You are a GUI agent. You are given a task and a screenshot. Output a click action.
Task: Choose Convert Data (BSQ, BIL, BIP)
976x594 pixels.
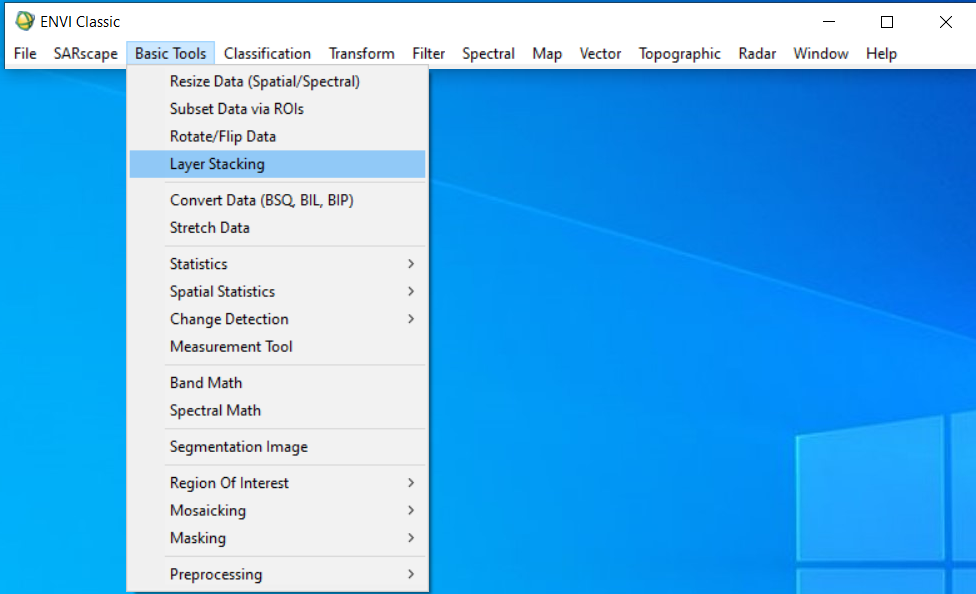[x=278, y=200]
